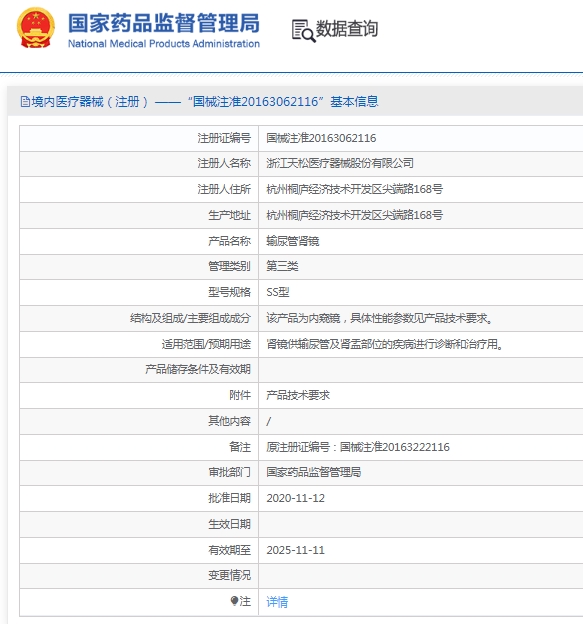This screenshot has height=624, width=583.
Task: Select the date 2025-11-11
Action: coord(296,550)
